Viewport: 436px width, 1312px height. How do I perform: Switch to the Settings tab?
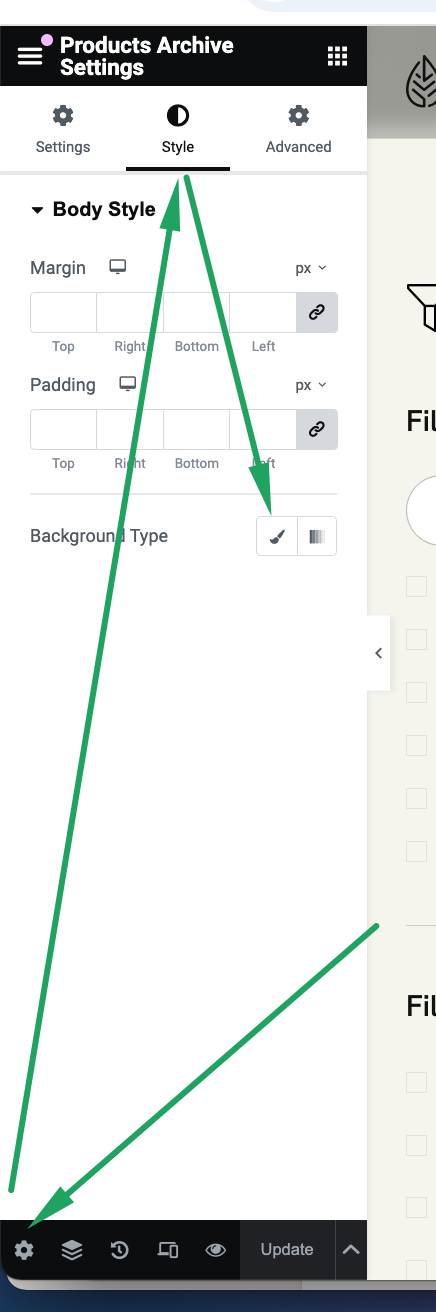pos(63,130)
